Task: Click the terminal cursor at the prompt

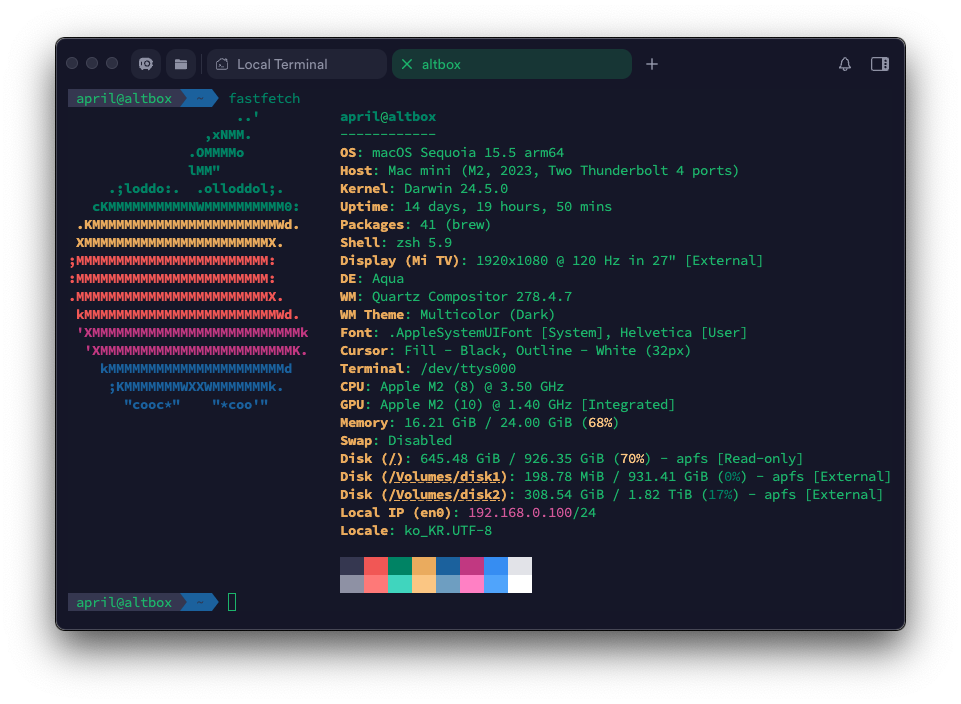Action: 232,602
